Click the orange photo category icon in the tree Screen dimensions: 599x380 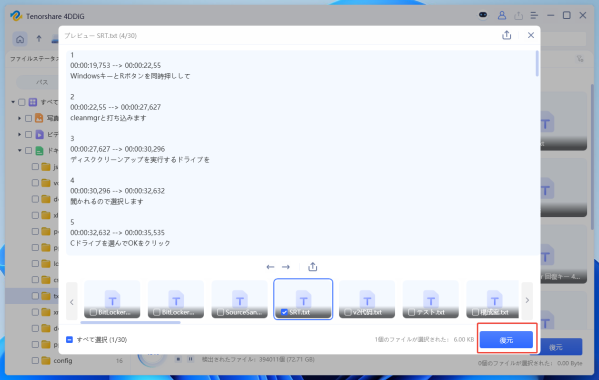tap(39, 118)
